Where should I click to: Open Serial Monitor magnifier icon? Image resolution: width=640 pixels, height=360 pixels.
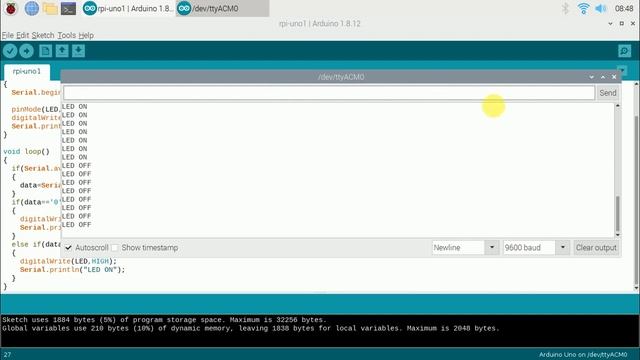pyautogui.click(x=624, y=51)
